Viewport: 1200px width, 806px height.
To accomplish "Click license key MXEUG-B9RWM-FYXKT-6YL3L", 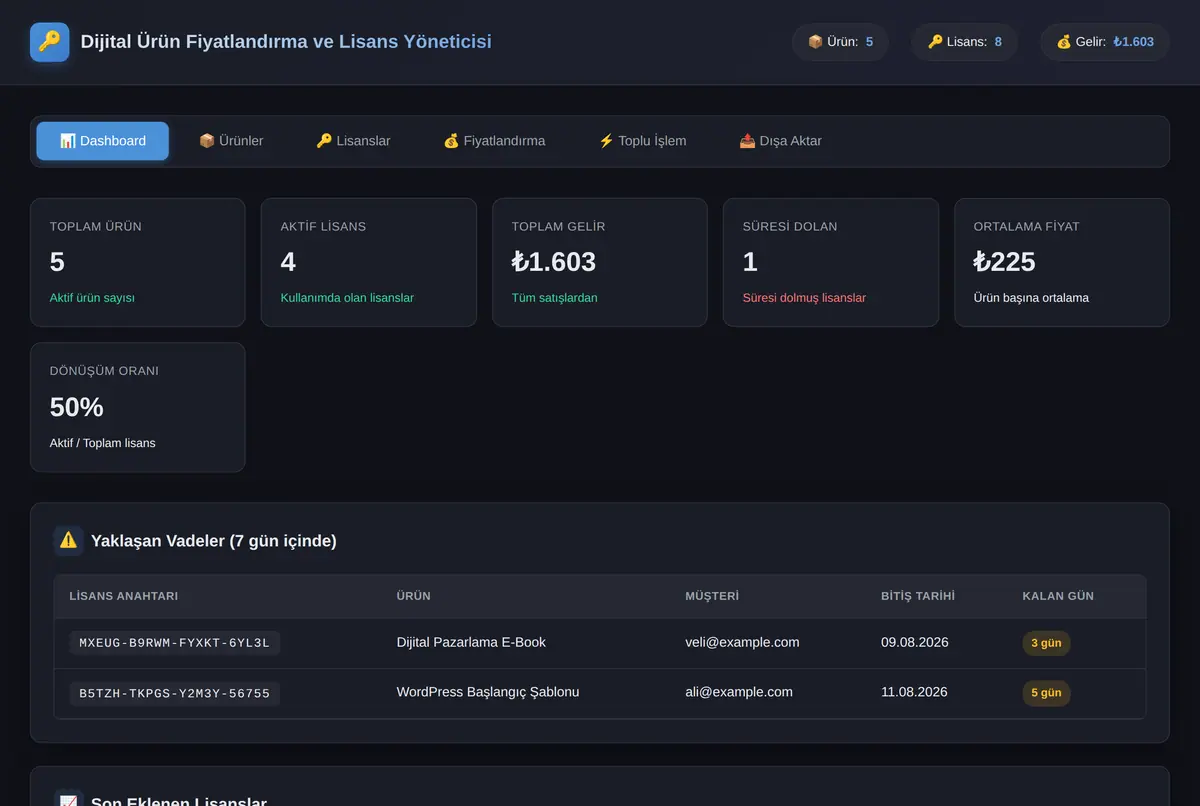I will [x=175, y=643].
